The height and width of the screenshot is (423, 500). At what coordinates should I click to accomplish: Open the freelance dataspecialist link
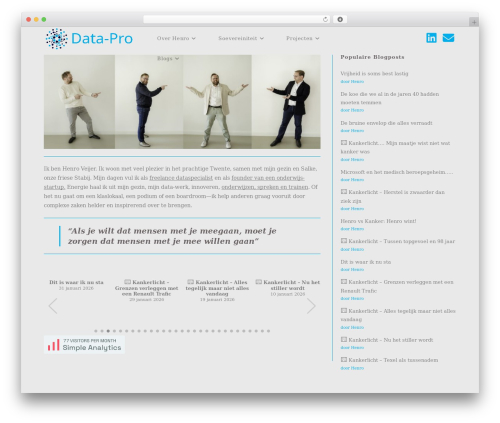pyautogui.click(x=181, y=178)
